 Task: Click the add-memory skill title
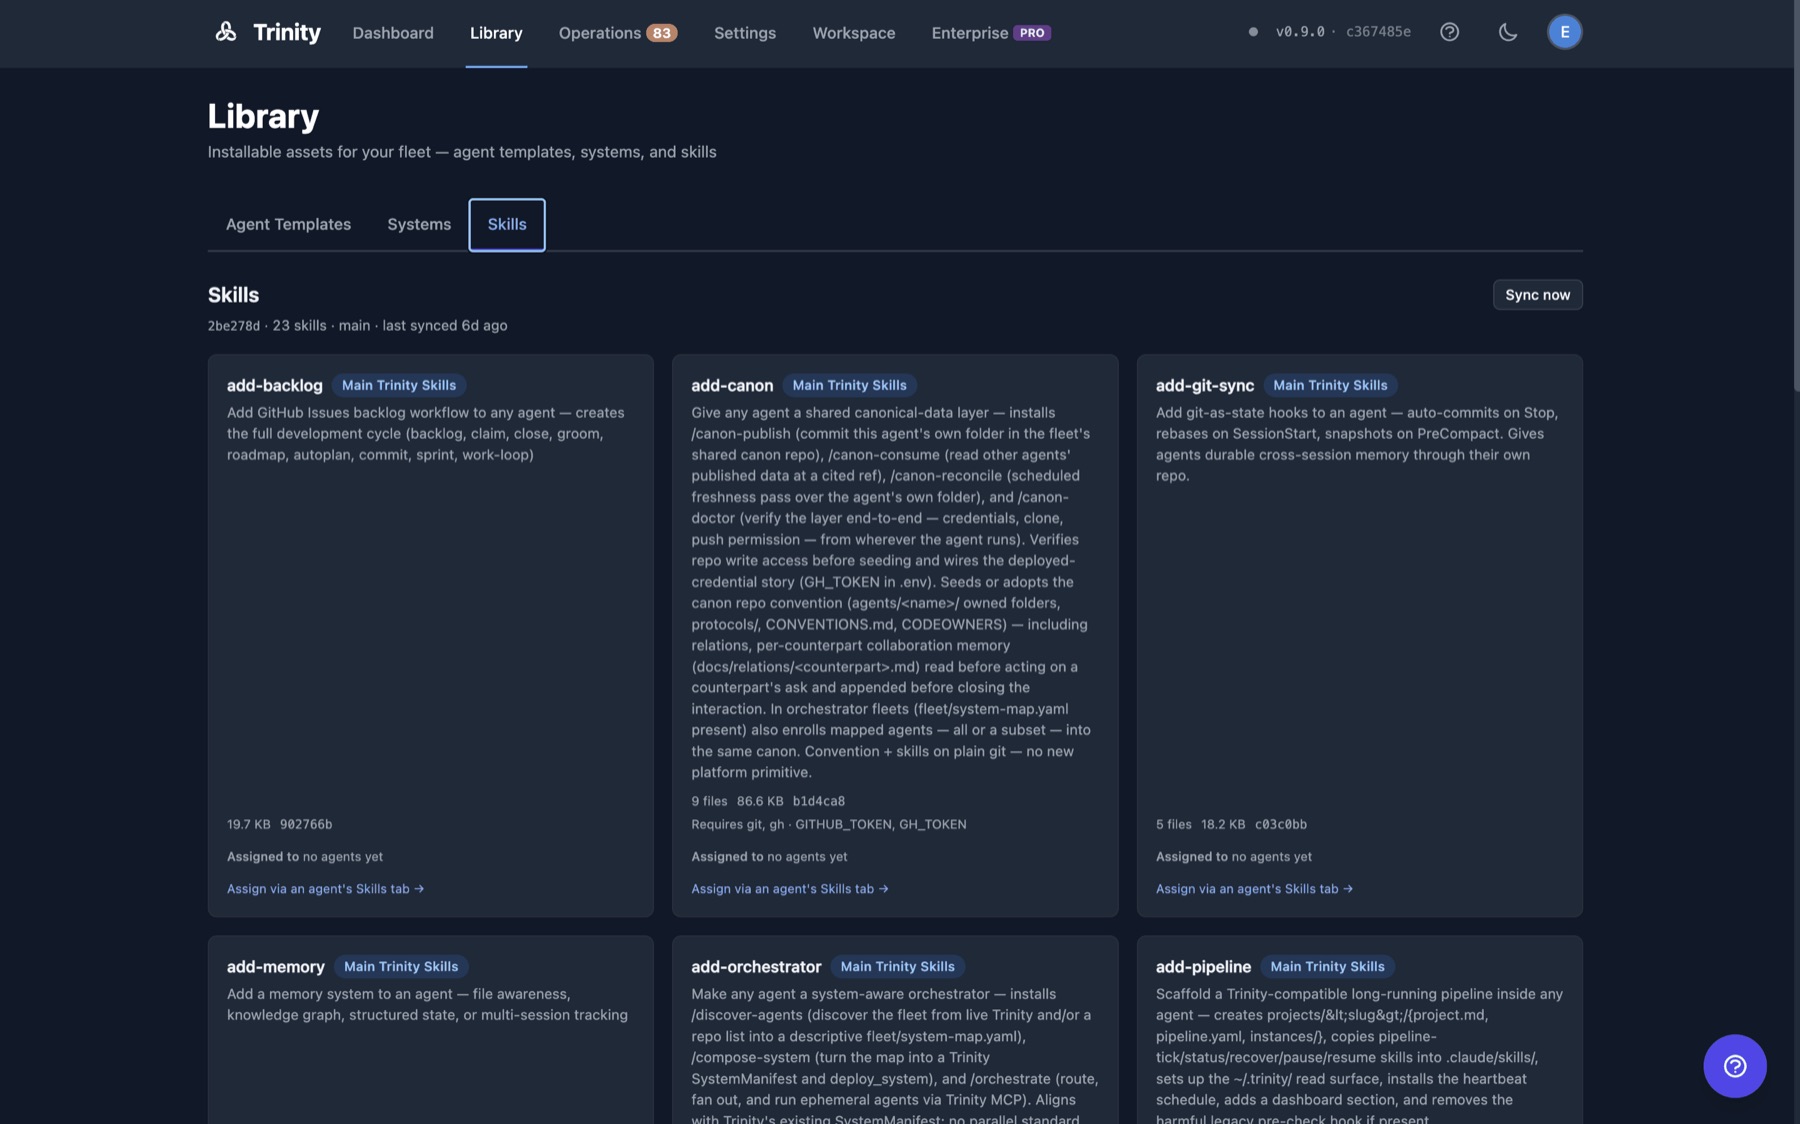coord(276,967)
